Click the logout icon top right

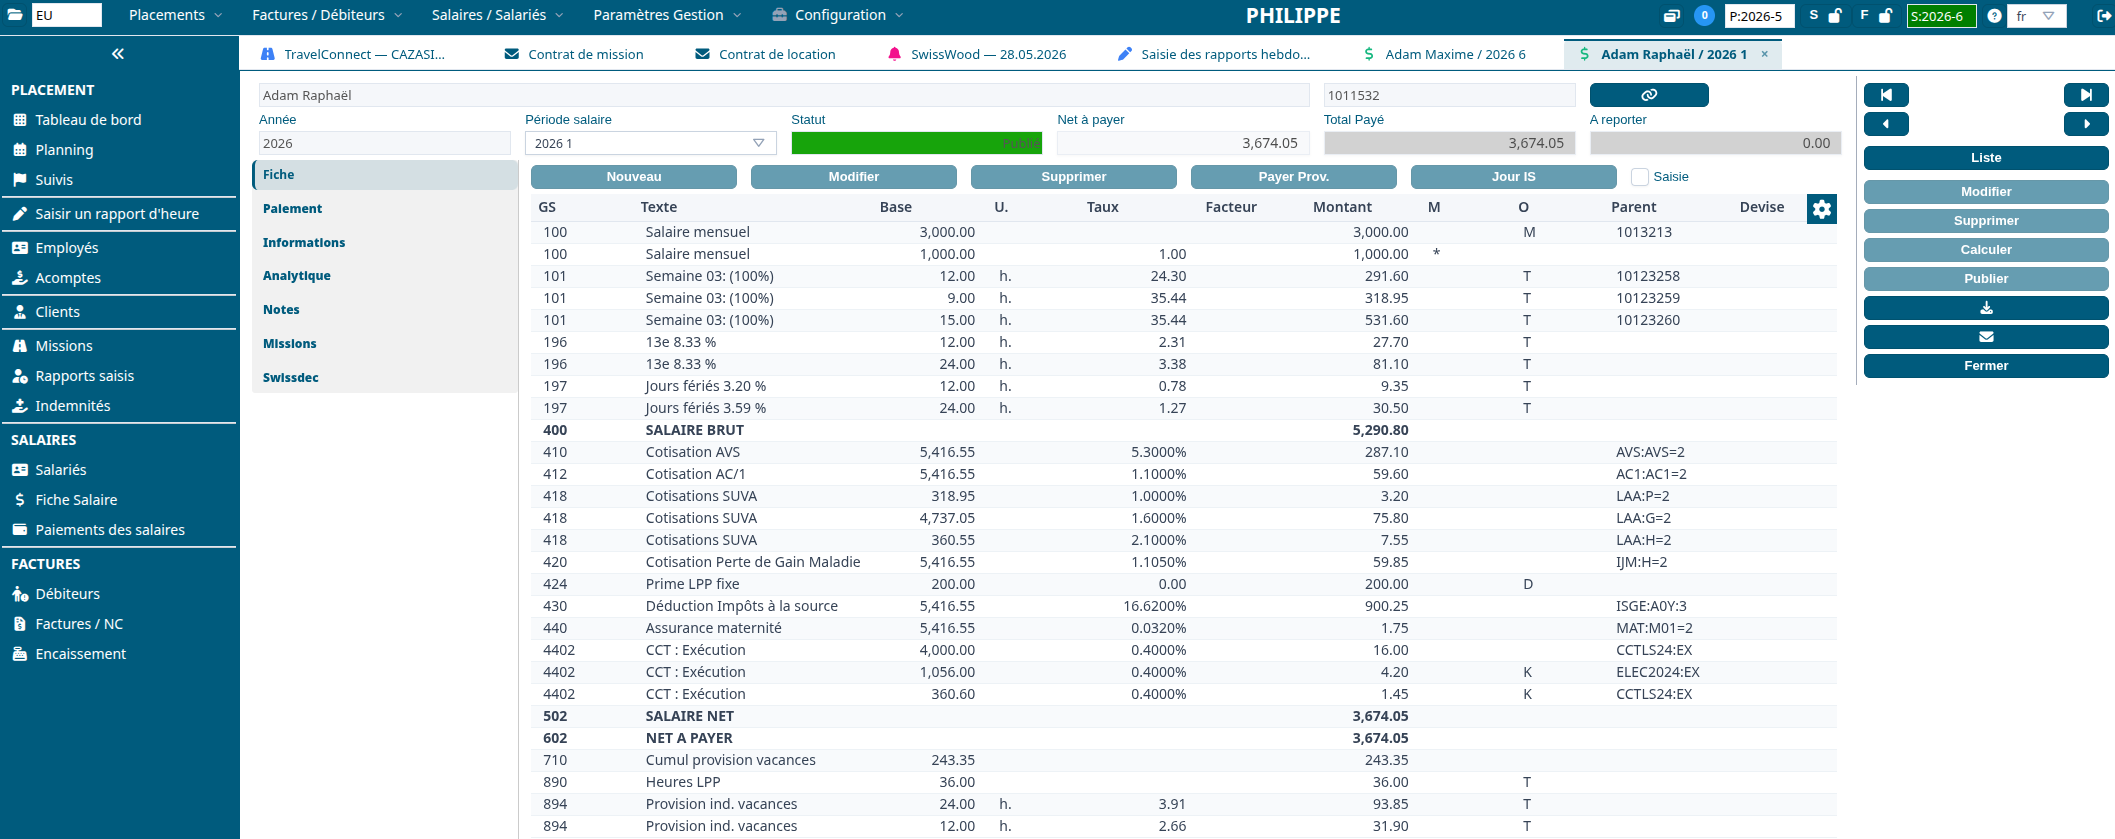pos(2103,16)
